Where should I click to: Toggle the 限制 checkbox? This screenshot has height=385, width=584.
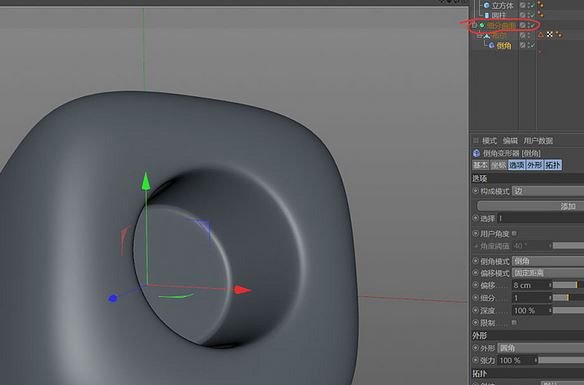514,322
